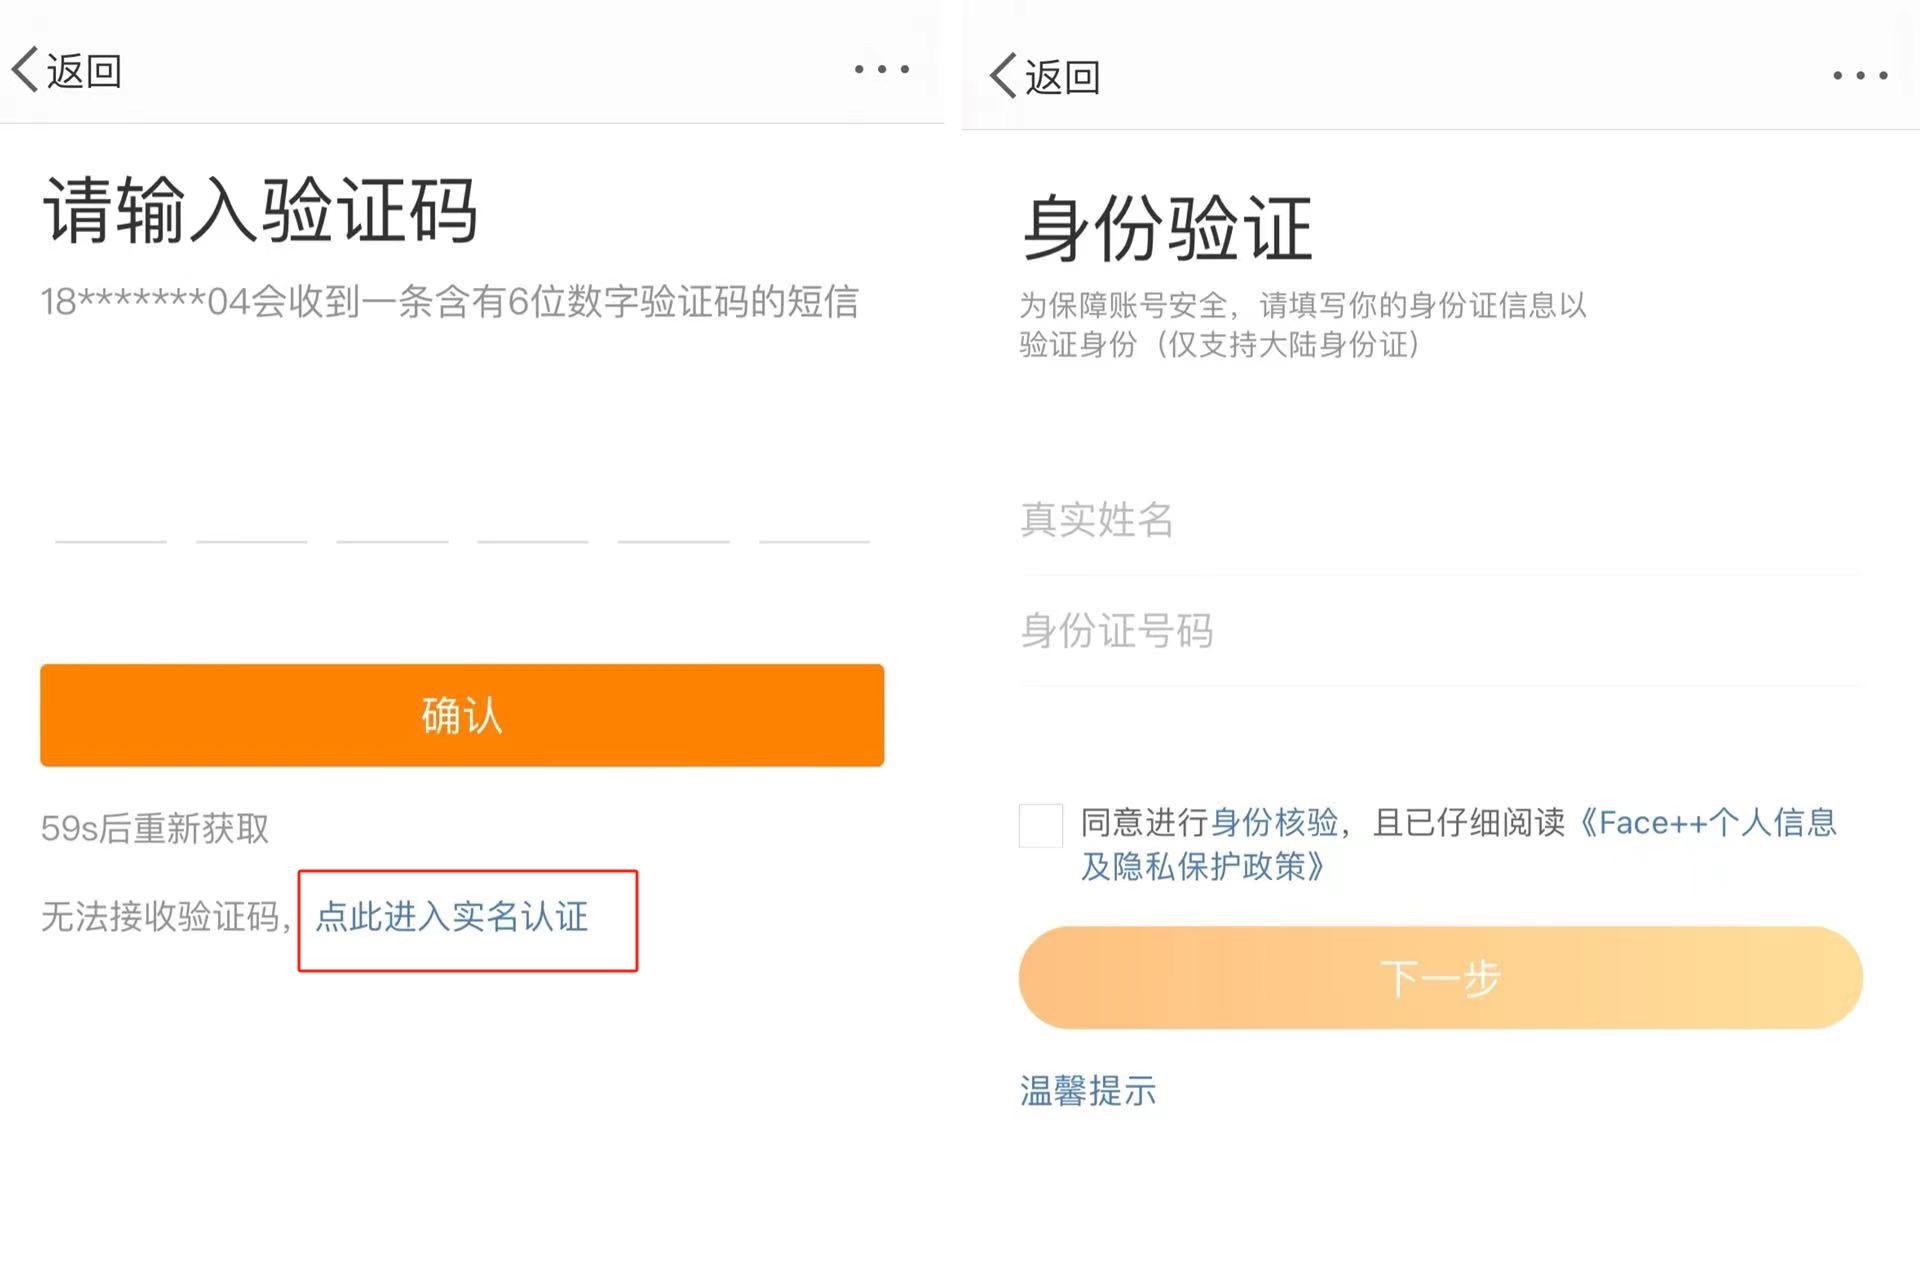Click the 下一步 button
The image size is (1920, 1280).
(x=1440, y=978)
